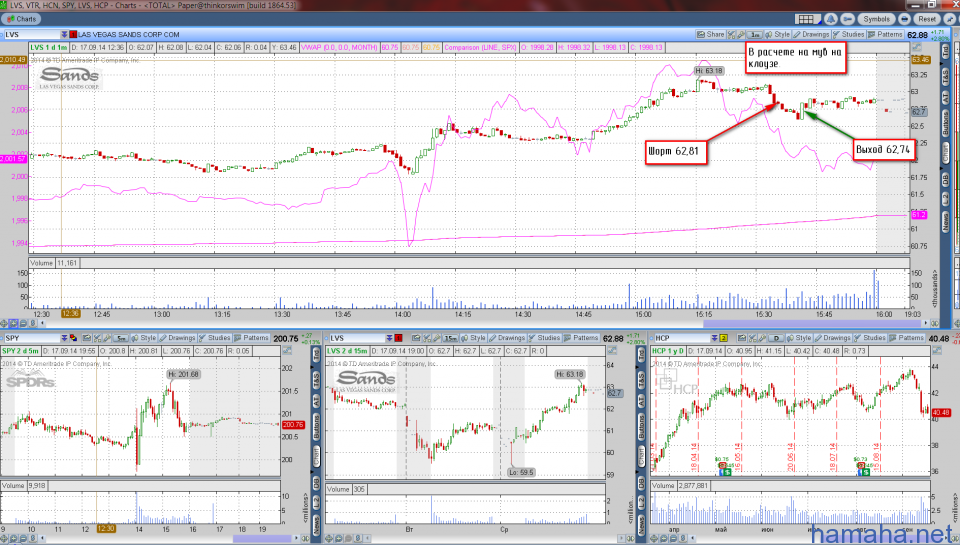Open the Studies menu on the LVS main chart
960x545 pixels.
coord(849,34)
